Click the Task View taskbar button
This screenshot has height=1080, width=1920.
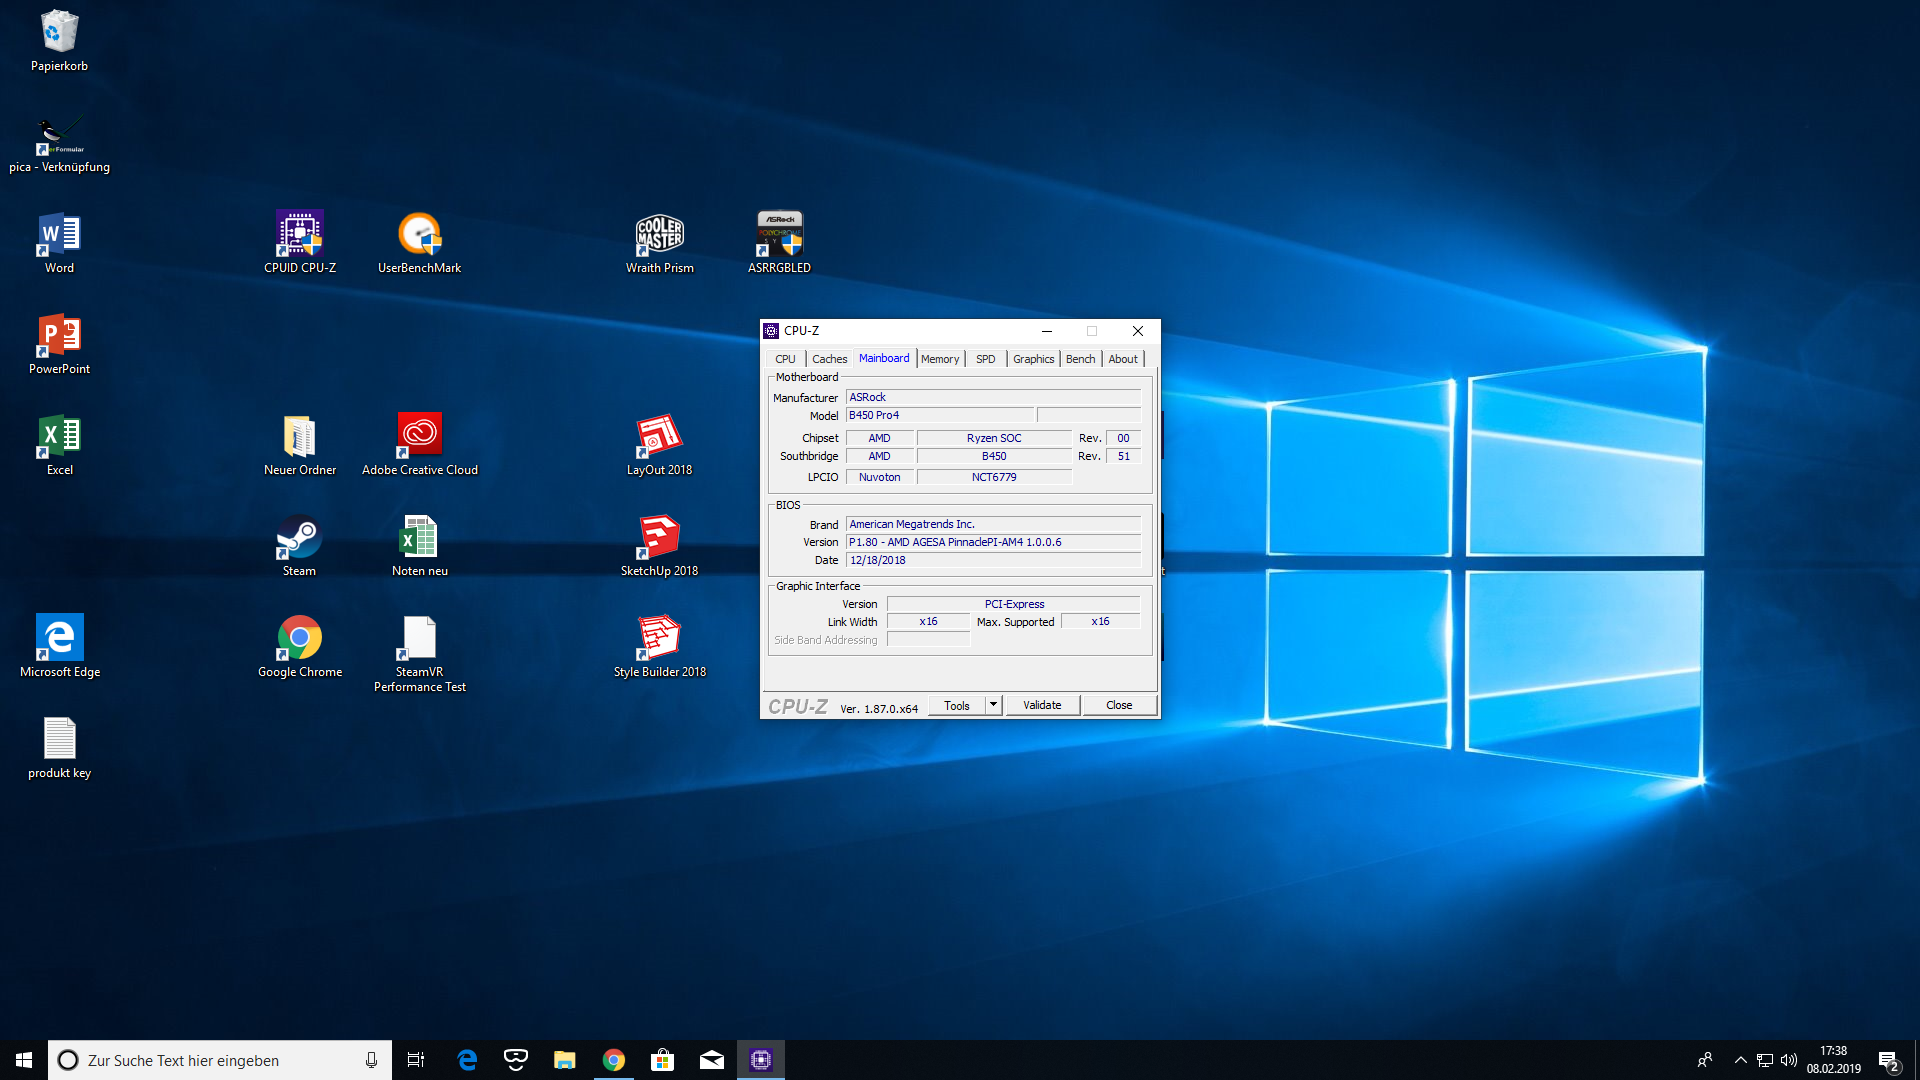(416, 1060)
